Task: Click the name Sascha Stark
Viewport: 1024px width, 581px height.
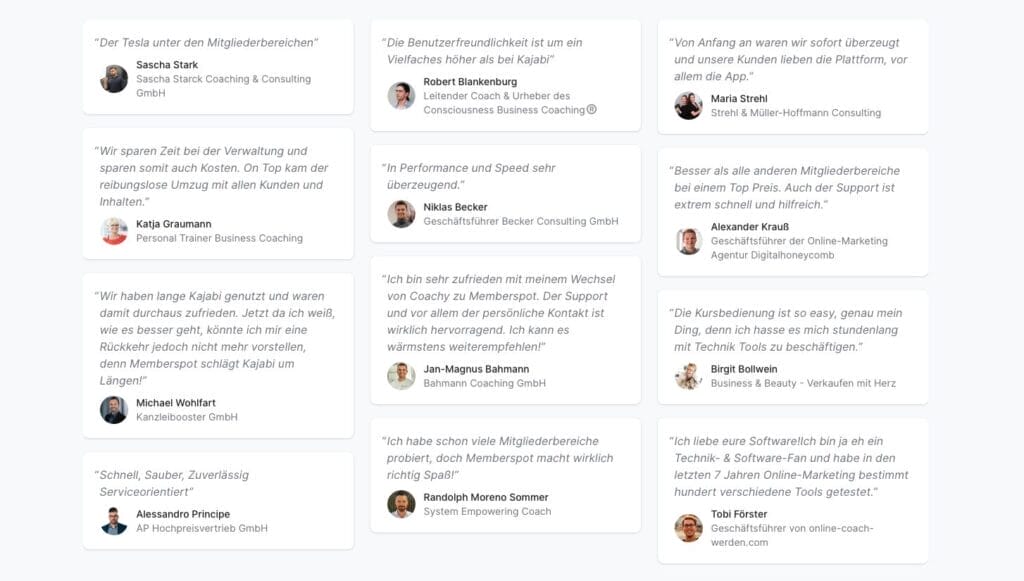Action: [167, 65]
